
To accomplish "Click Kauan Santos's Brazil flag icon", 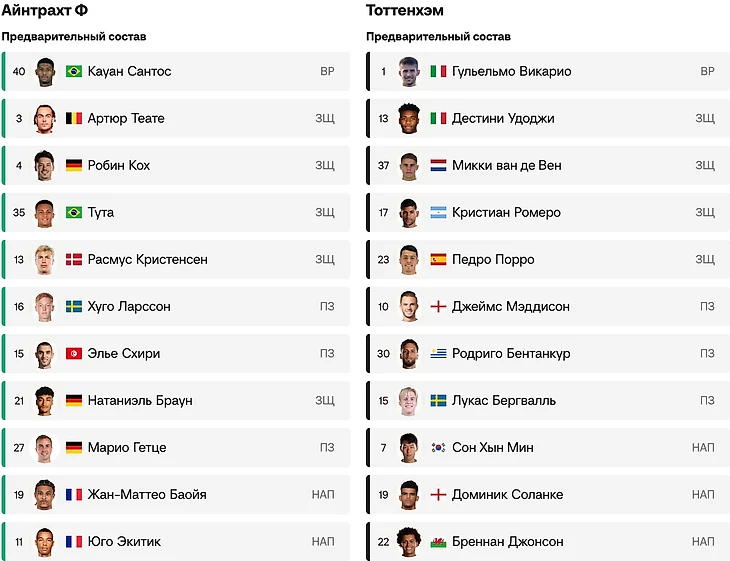I will (x=74, y=72).
